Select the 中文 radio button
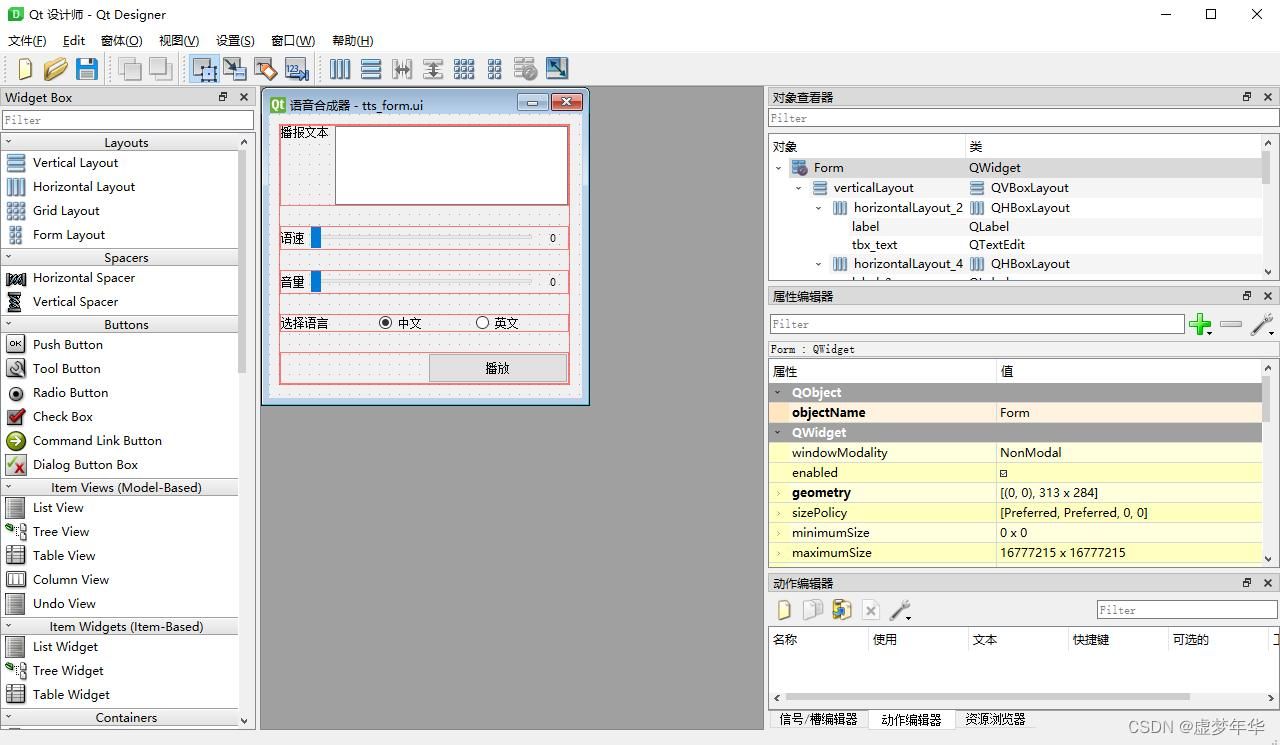This screenshot has width=1280, height=745. coord(386,323)
